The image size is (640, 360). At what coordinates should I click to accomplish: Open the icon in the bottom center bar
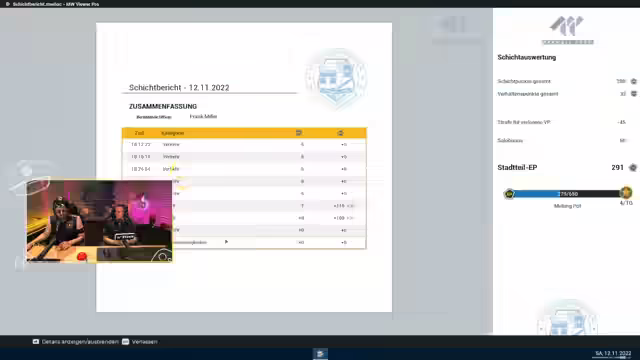coord(320,354)
